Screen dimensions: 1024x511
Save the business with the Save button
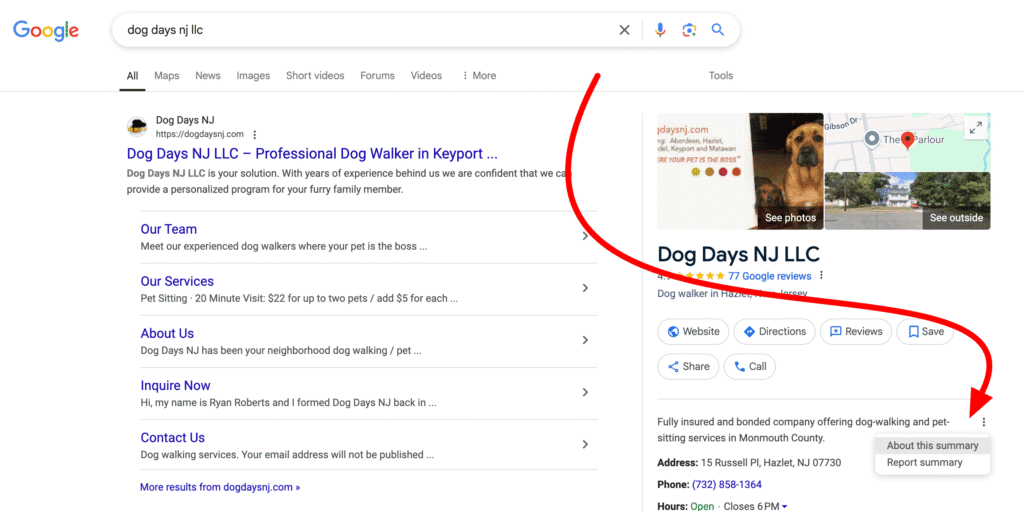pos(925,332)
